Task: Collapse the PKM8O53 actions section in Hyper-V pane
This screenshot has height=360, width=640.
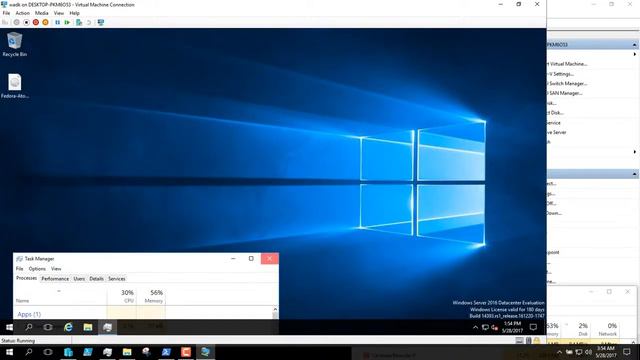Action: (x=634, y=44)
